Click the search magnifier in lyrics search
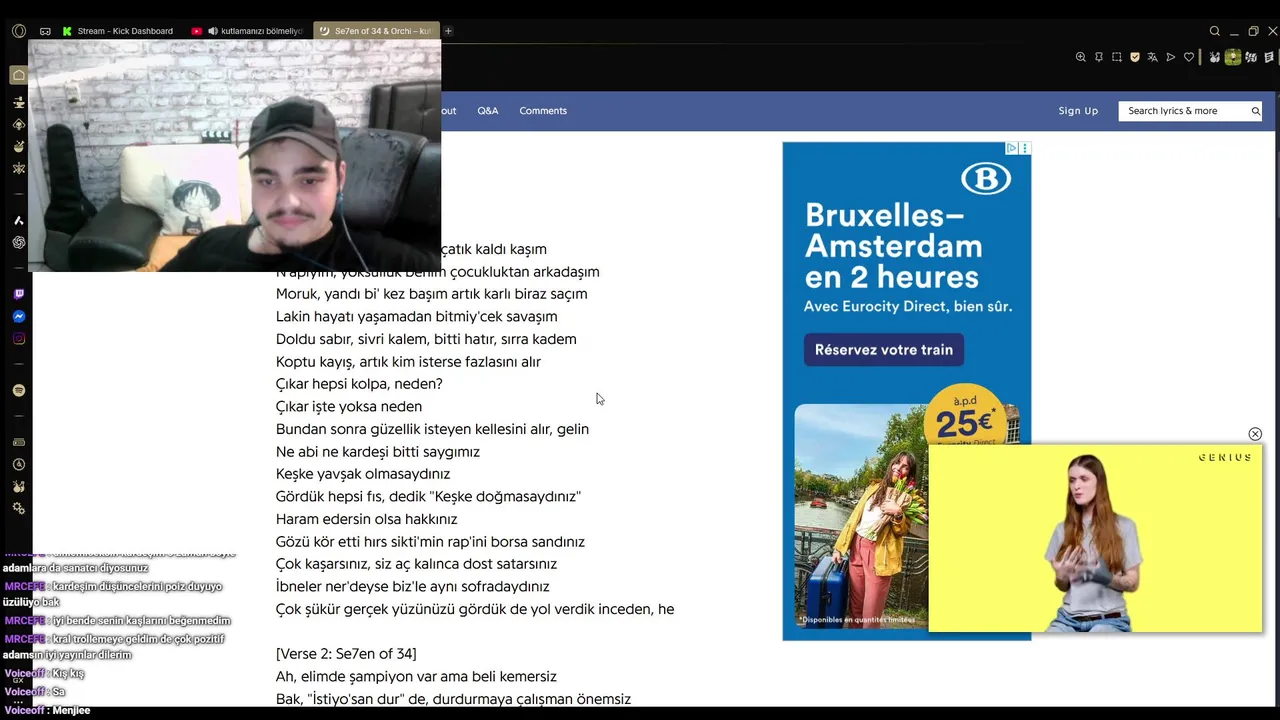1280x720 pixels. point(1255,111)
